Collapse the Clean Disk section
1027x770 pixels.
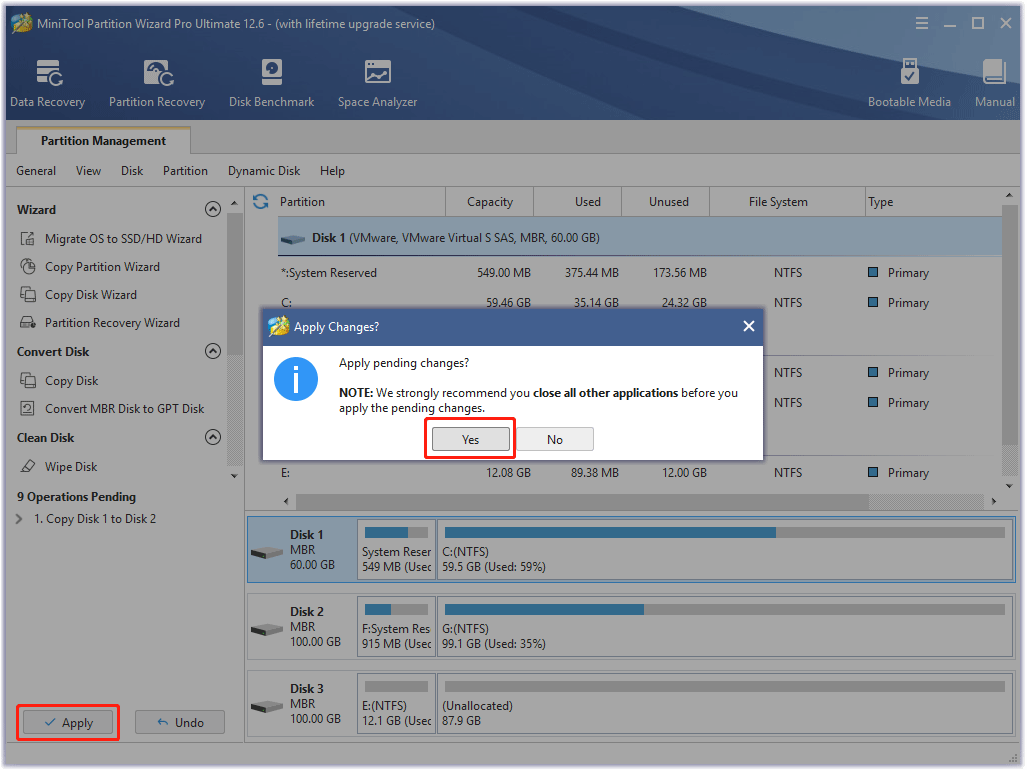pos(213,437)
